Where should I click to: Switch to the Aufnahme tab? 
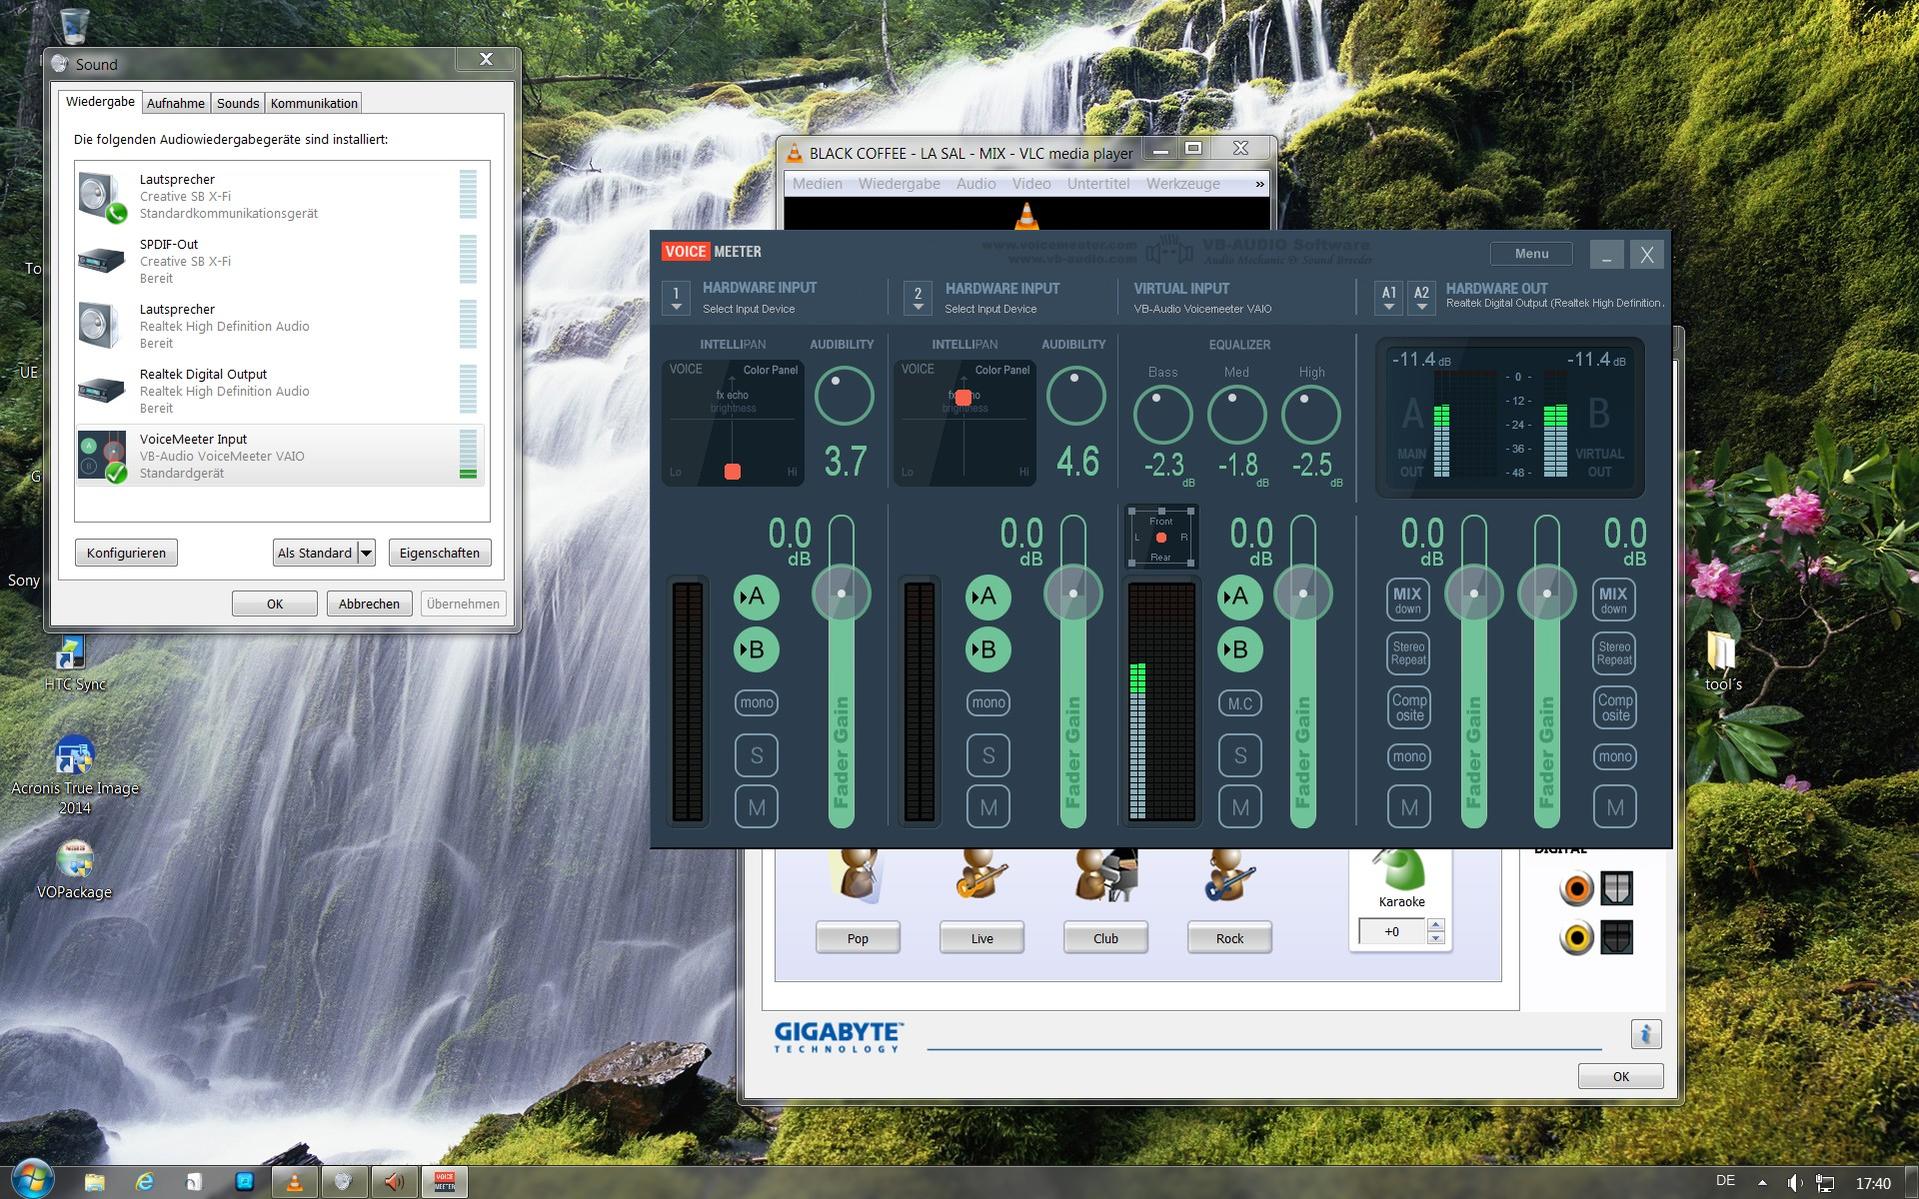tap(175, 103)
